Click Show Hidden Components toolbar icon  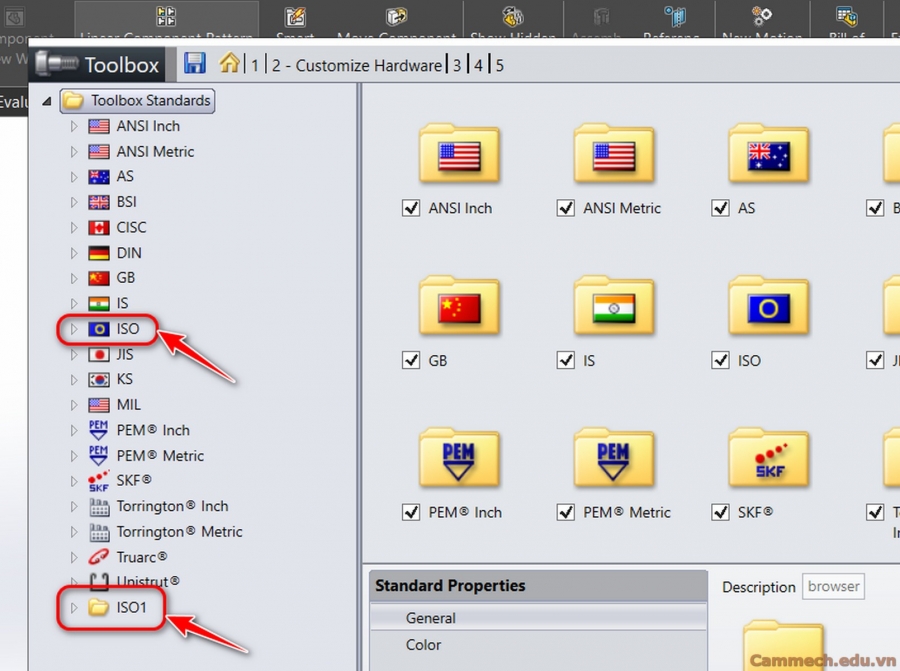[x=513, y=16]
